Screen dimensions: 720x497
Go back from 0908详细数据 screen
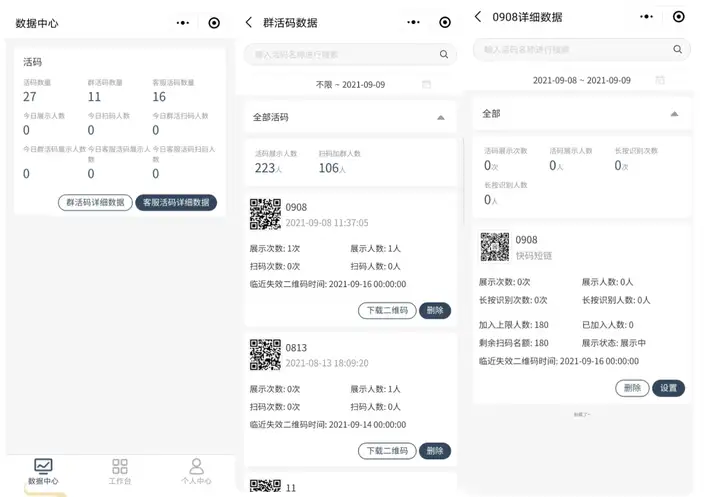[x=478, y=17]
